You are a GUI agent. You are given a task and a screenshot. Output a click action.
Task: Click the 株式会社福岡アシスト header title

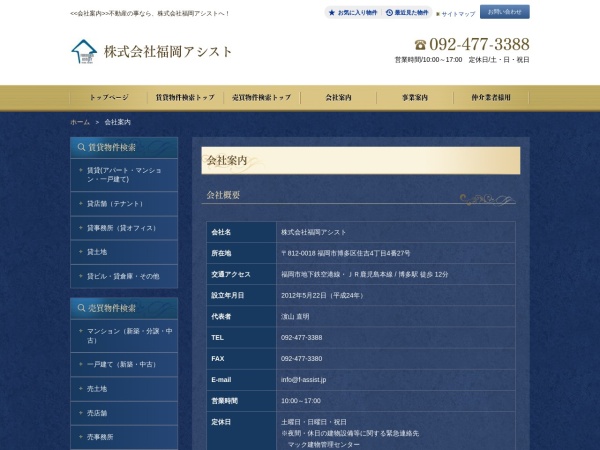point(168,52)
